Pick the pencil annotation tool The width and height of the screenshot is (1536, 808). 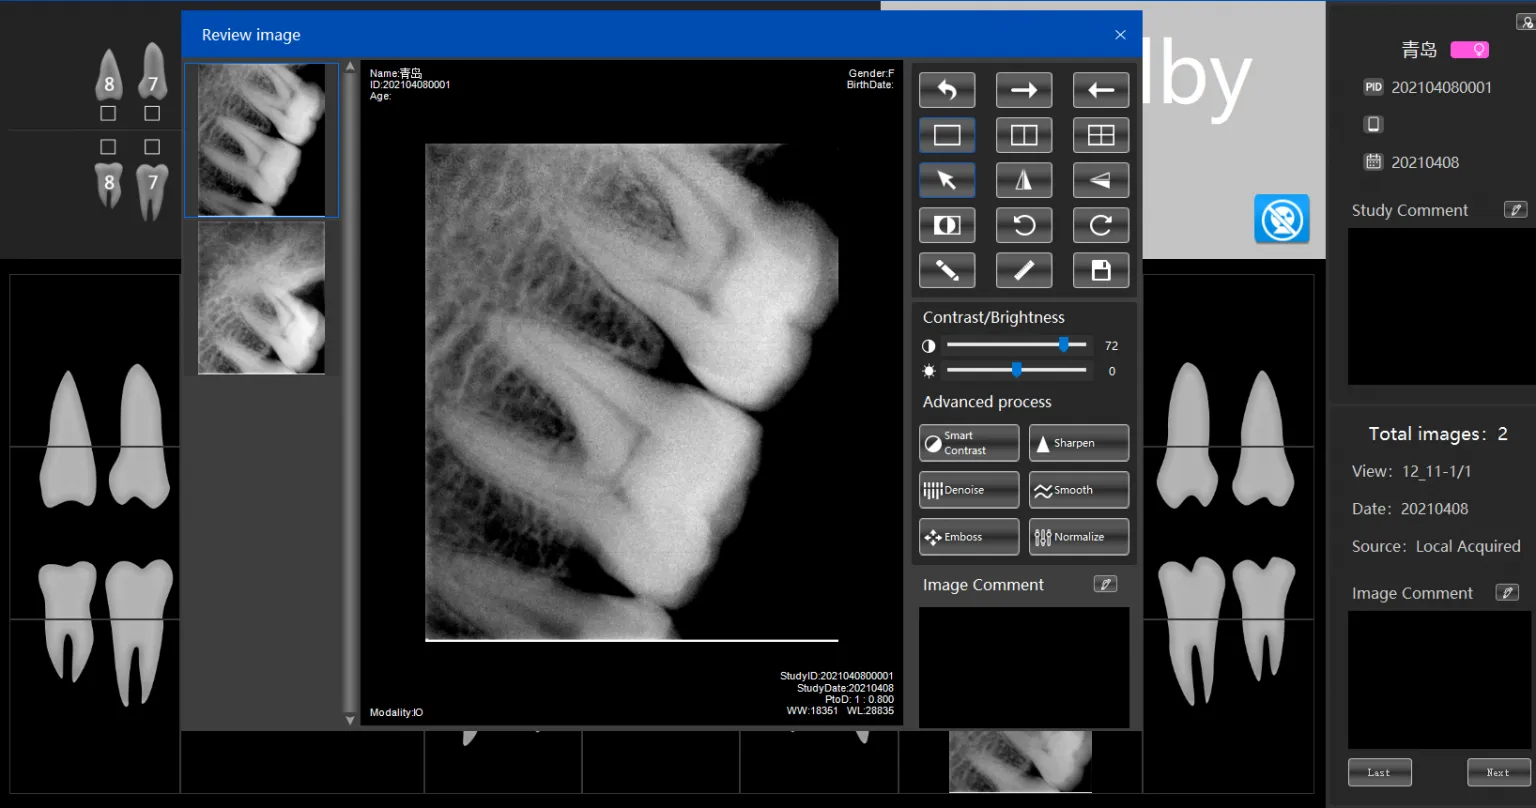coord(946,270)
